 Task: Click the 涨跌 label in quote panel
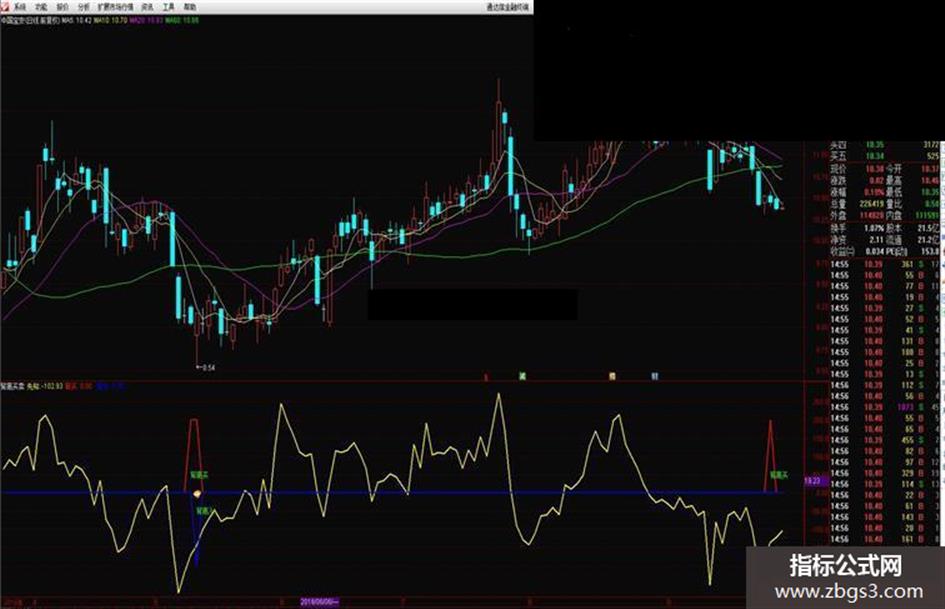pyautogui.click(x=838, y=180)
